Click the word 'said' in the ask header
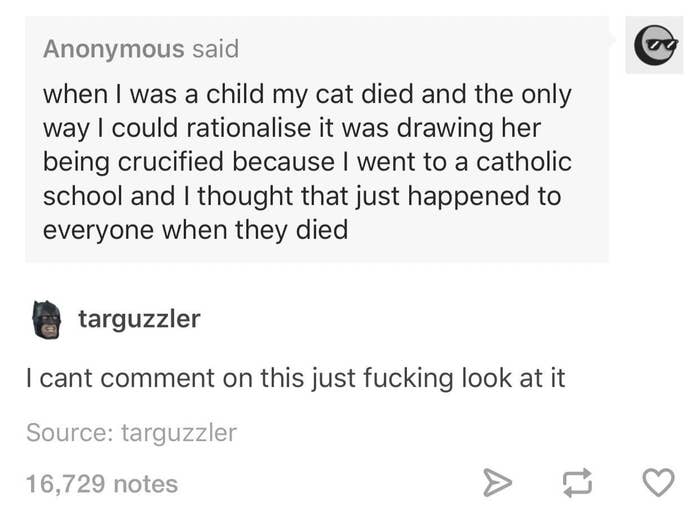This screenshot has height=528, width=700. pos(215,48)
